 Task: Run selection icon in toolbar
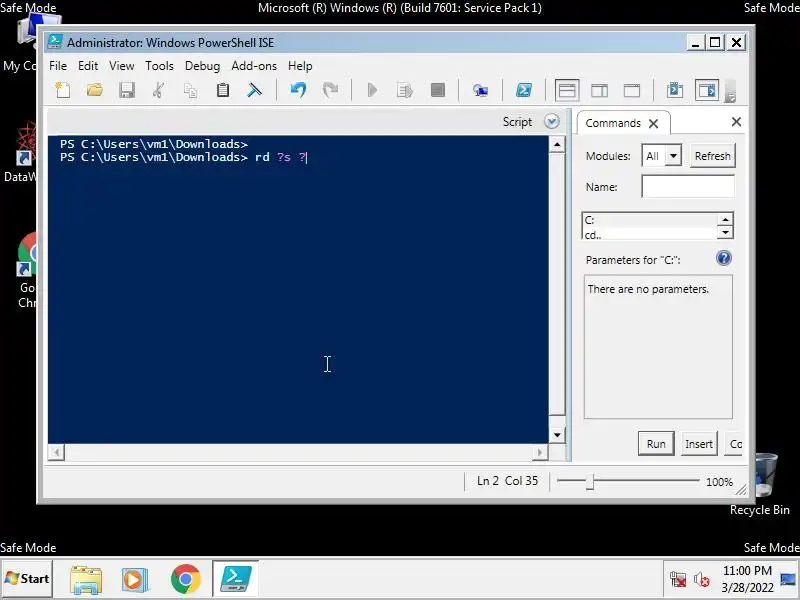pyautogui.click(x=405, y=90)
